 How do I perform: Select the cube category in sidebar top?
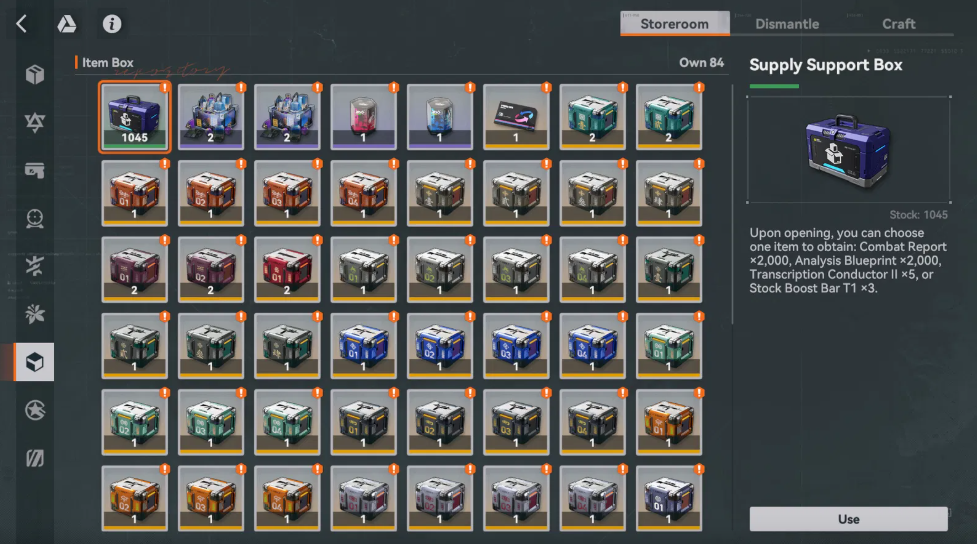coord(35,75)
